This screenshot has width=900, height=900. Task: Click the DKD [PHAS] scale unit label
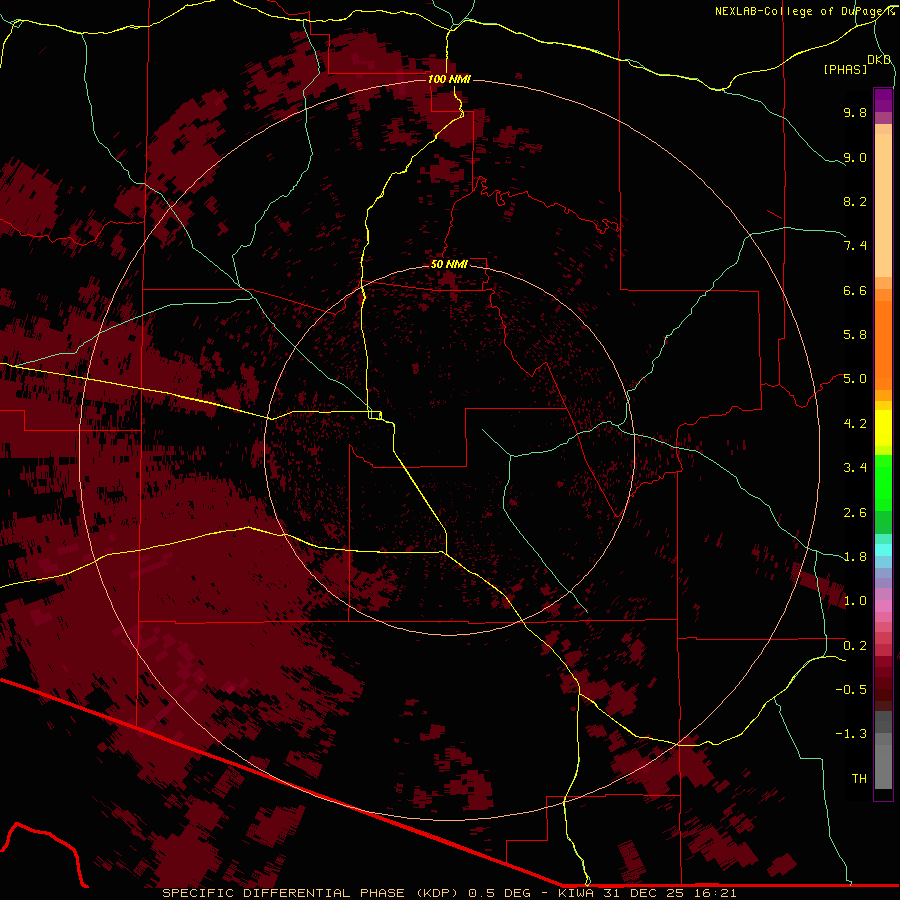pyautogui.click(x=856, y=64)
